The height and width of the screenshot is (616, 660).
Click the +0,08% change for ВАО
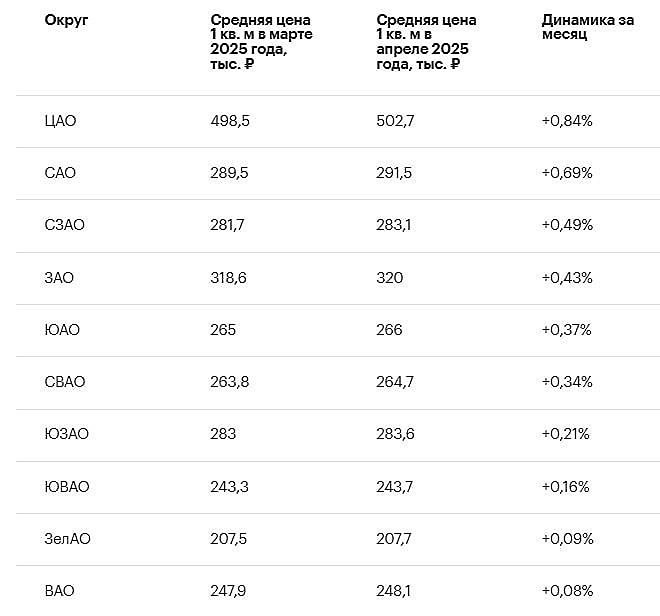tap(567, 591)
